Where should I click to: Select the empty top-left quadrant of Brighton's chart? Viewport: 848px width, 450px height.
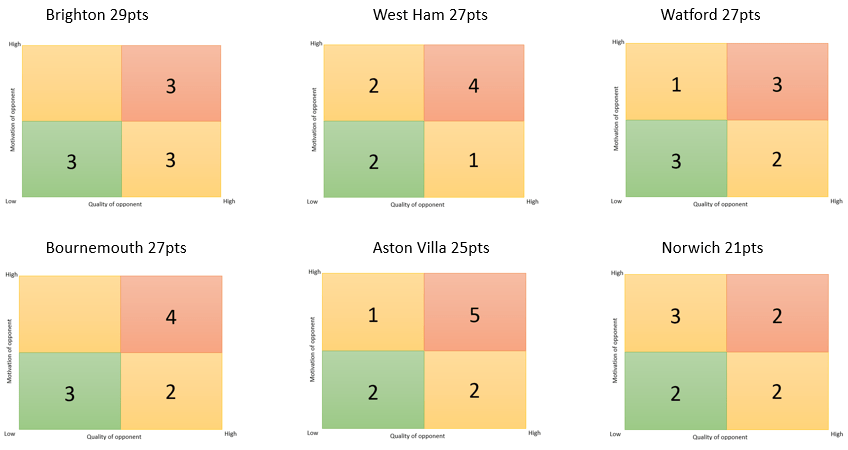pos(71,83)
